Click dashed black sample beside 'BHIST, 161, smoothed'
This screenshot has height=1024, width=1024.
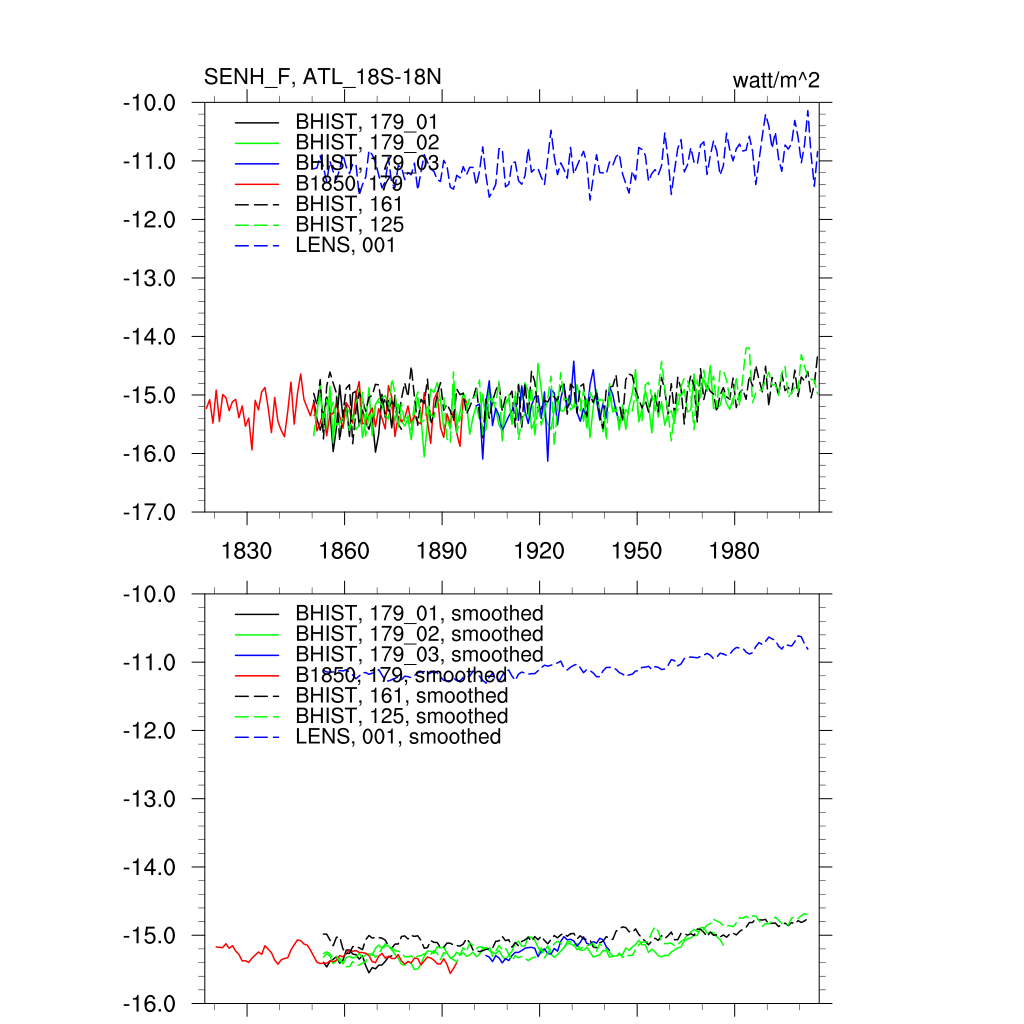click(x=255, y=696)
